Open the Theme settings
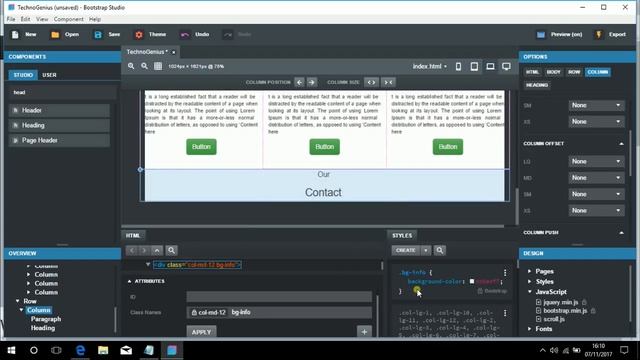The height and width of the screenshot is (360, 640). click(x=151, y=35)
